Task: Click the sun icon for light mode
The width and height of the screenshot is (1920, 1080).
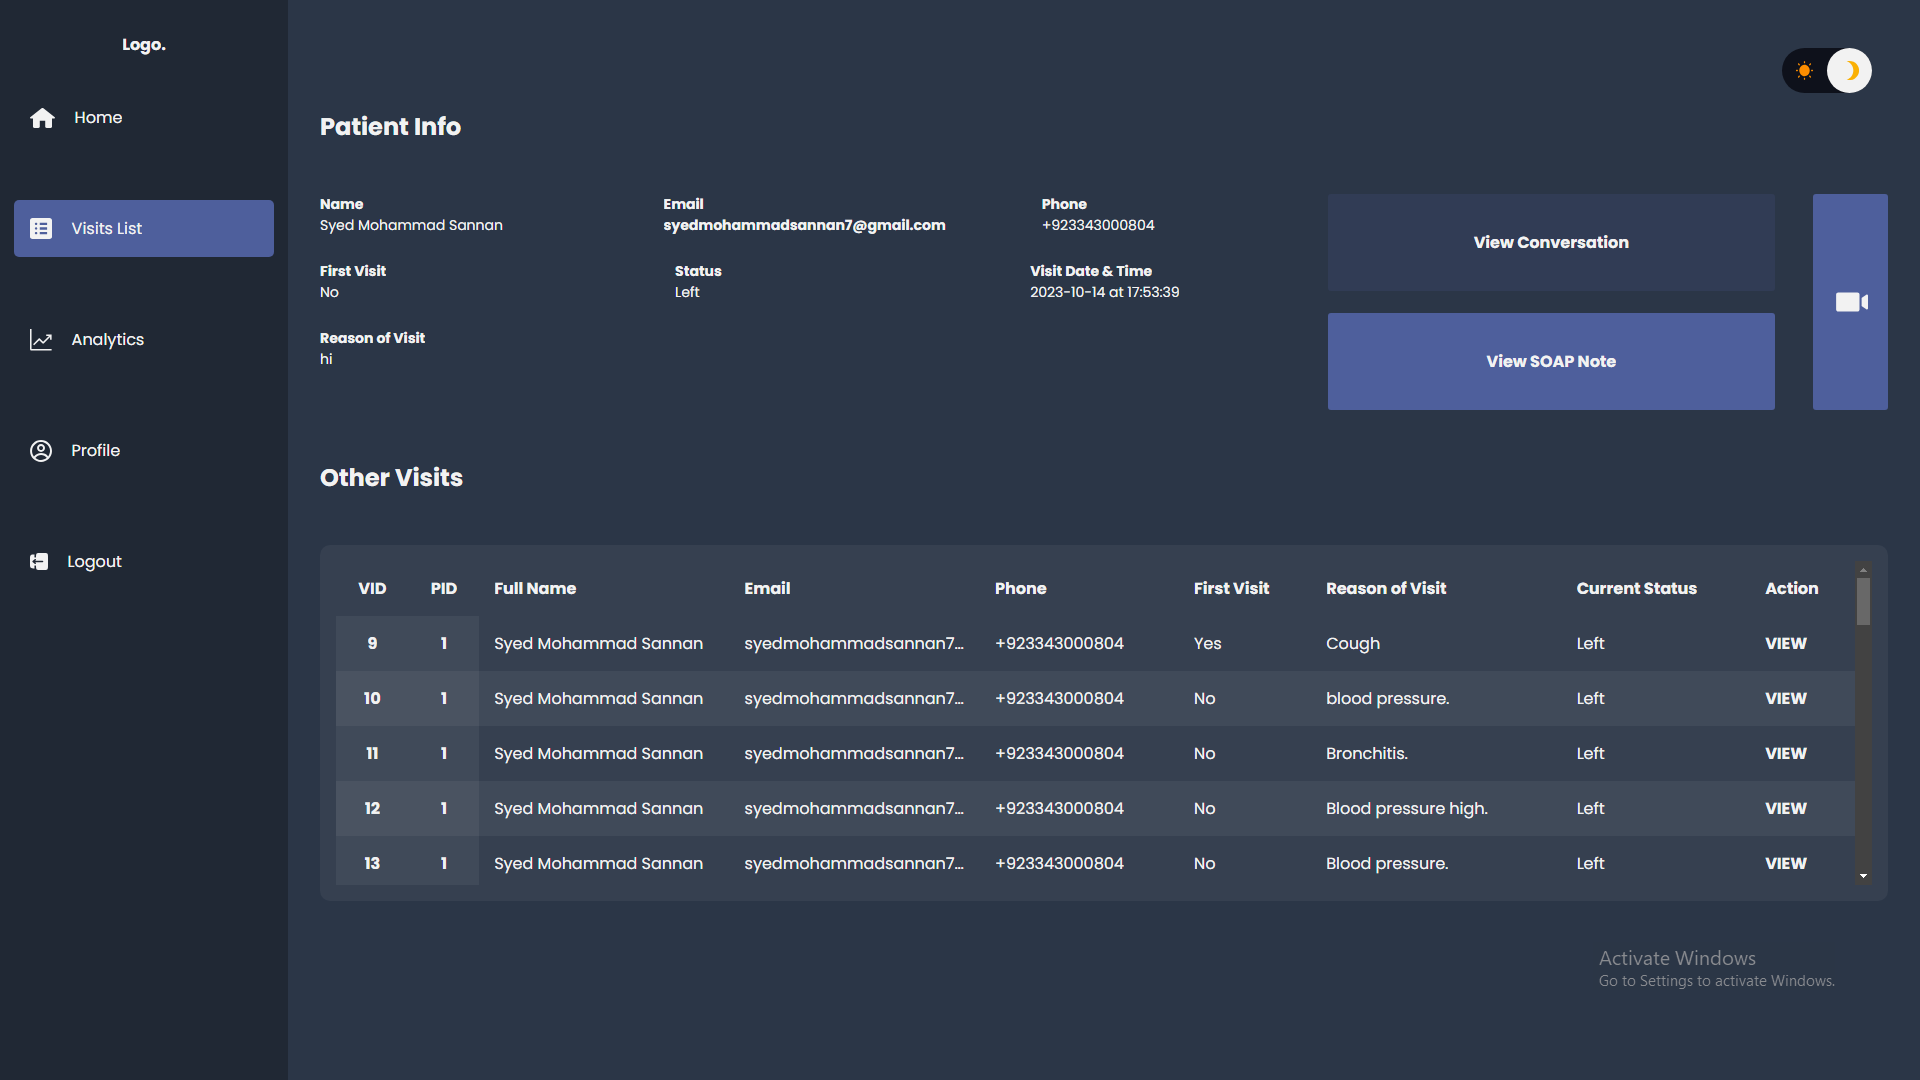Action: [x=1804, y=71]
